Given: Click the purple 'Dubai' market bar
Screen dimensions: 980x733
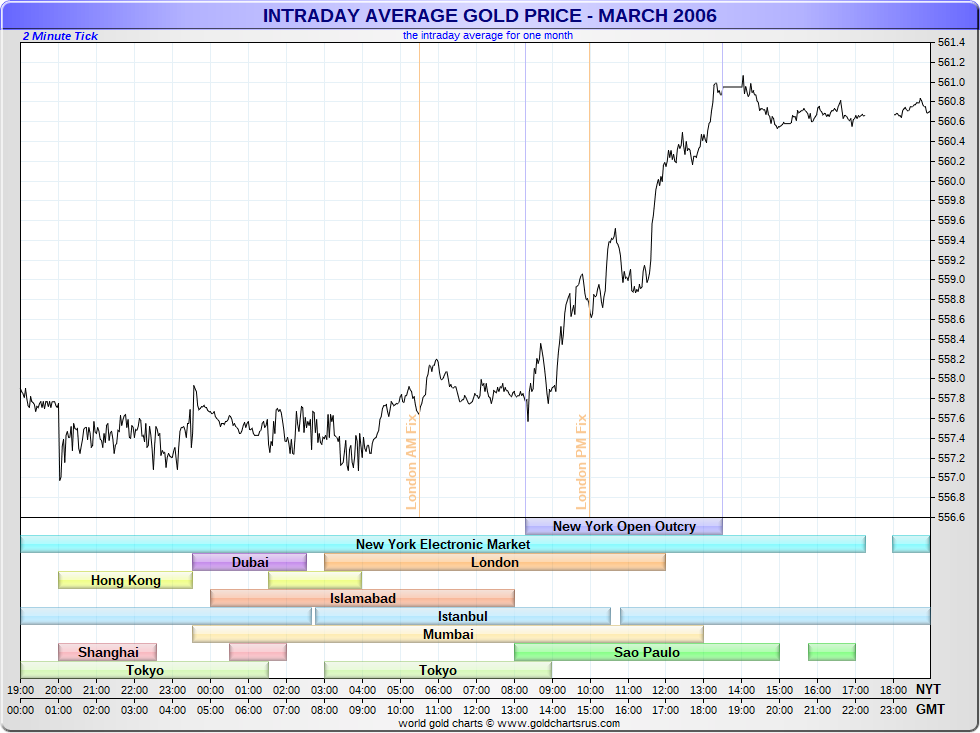Looking at the screenshot, I should [x=249, y=562].
